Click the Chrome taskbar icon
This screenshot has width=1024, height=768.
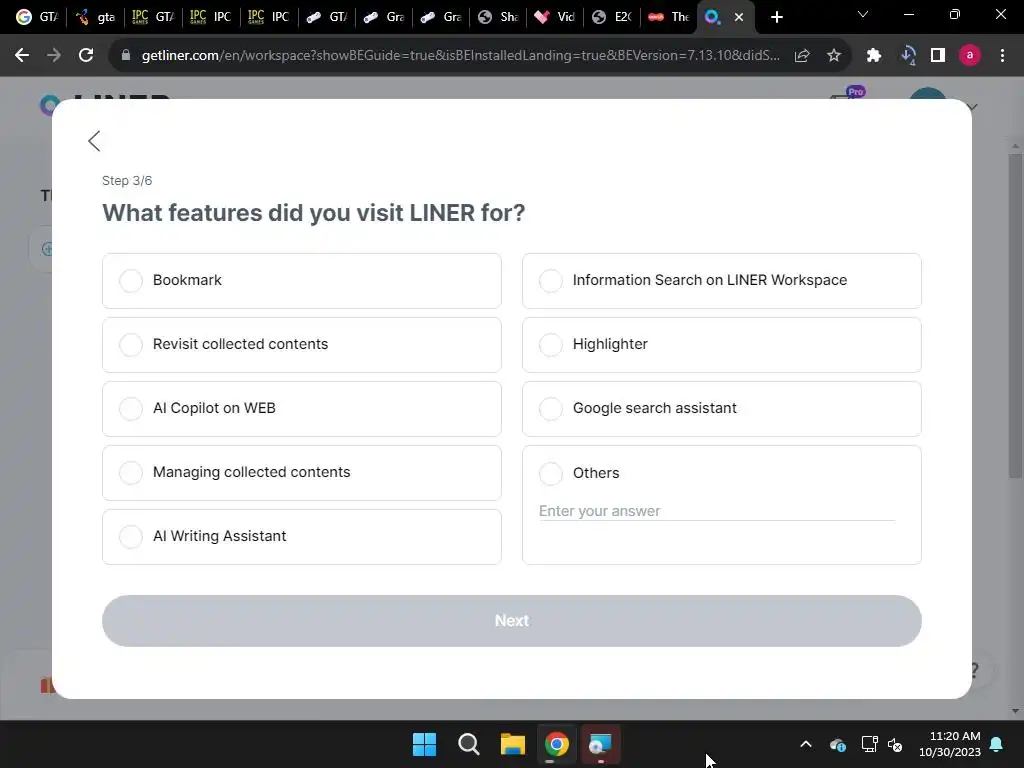[557, 744]
